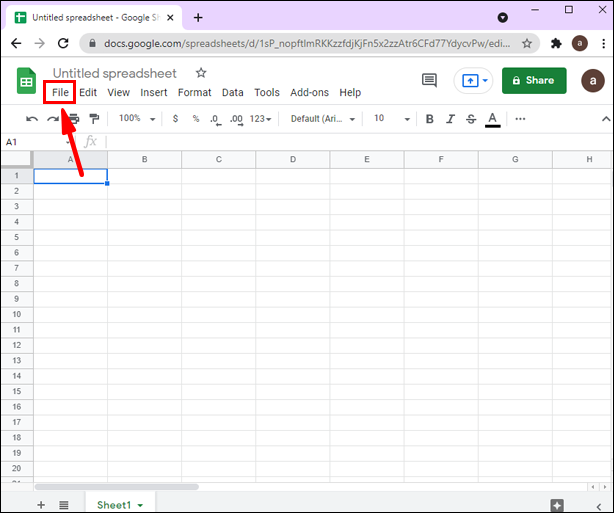Open the Tools menu
The width and height of the screenshot is (614, 513).
point(267,92)
